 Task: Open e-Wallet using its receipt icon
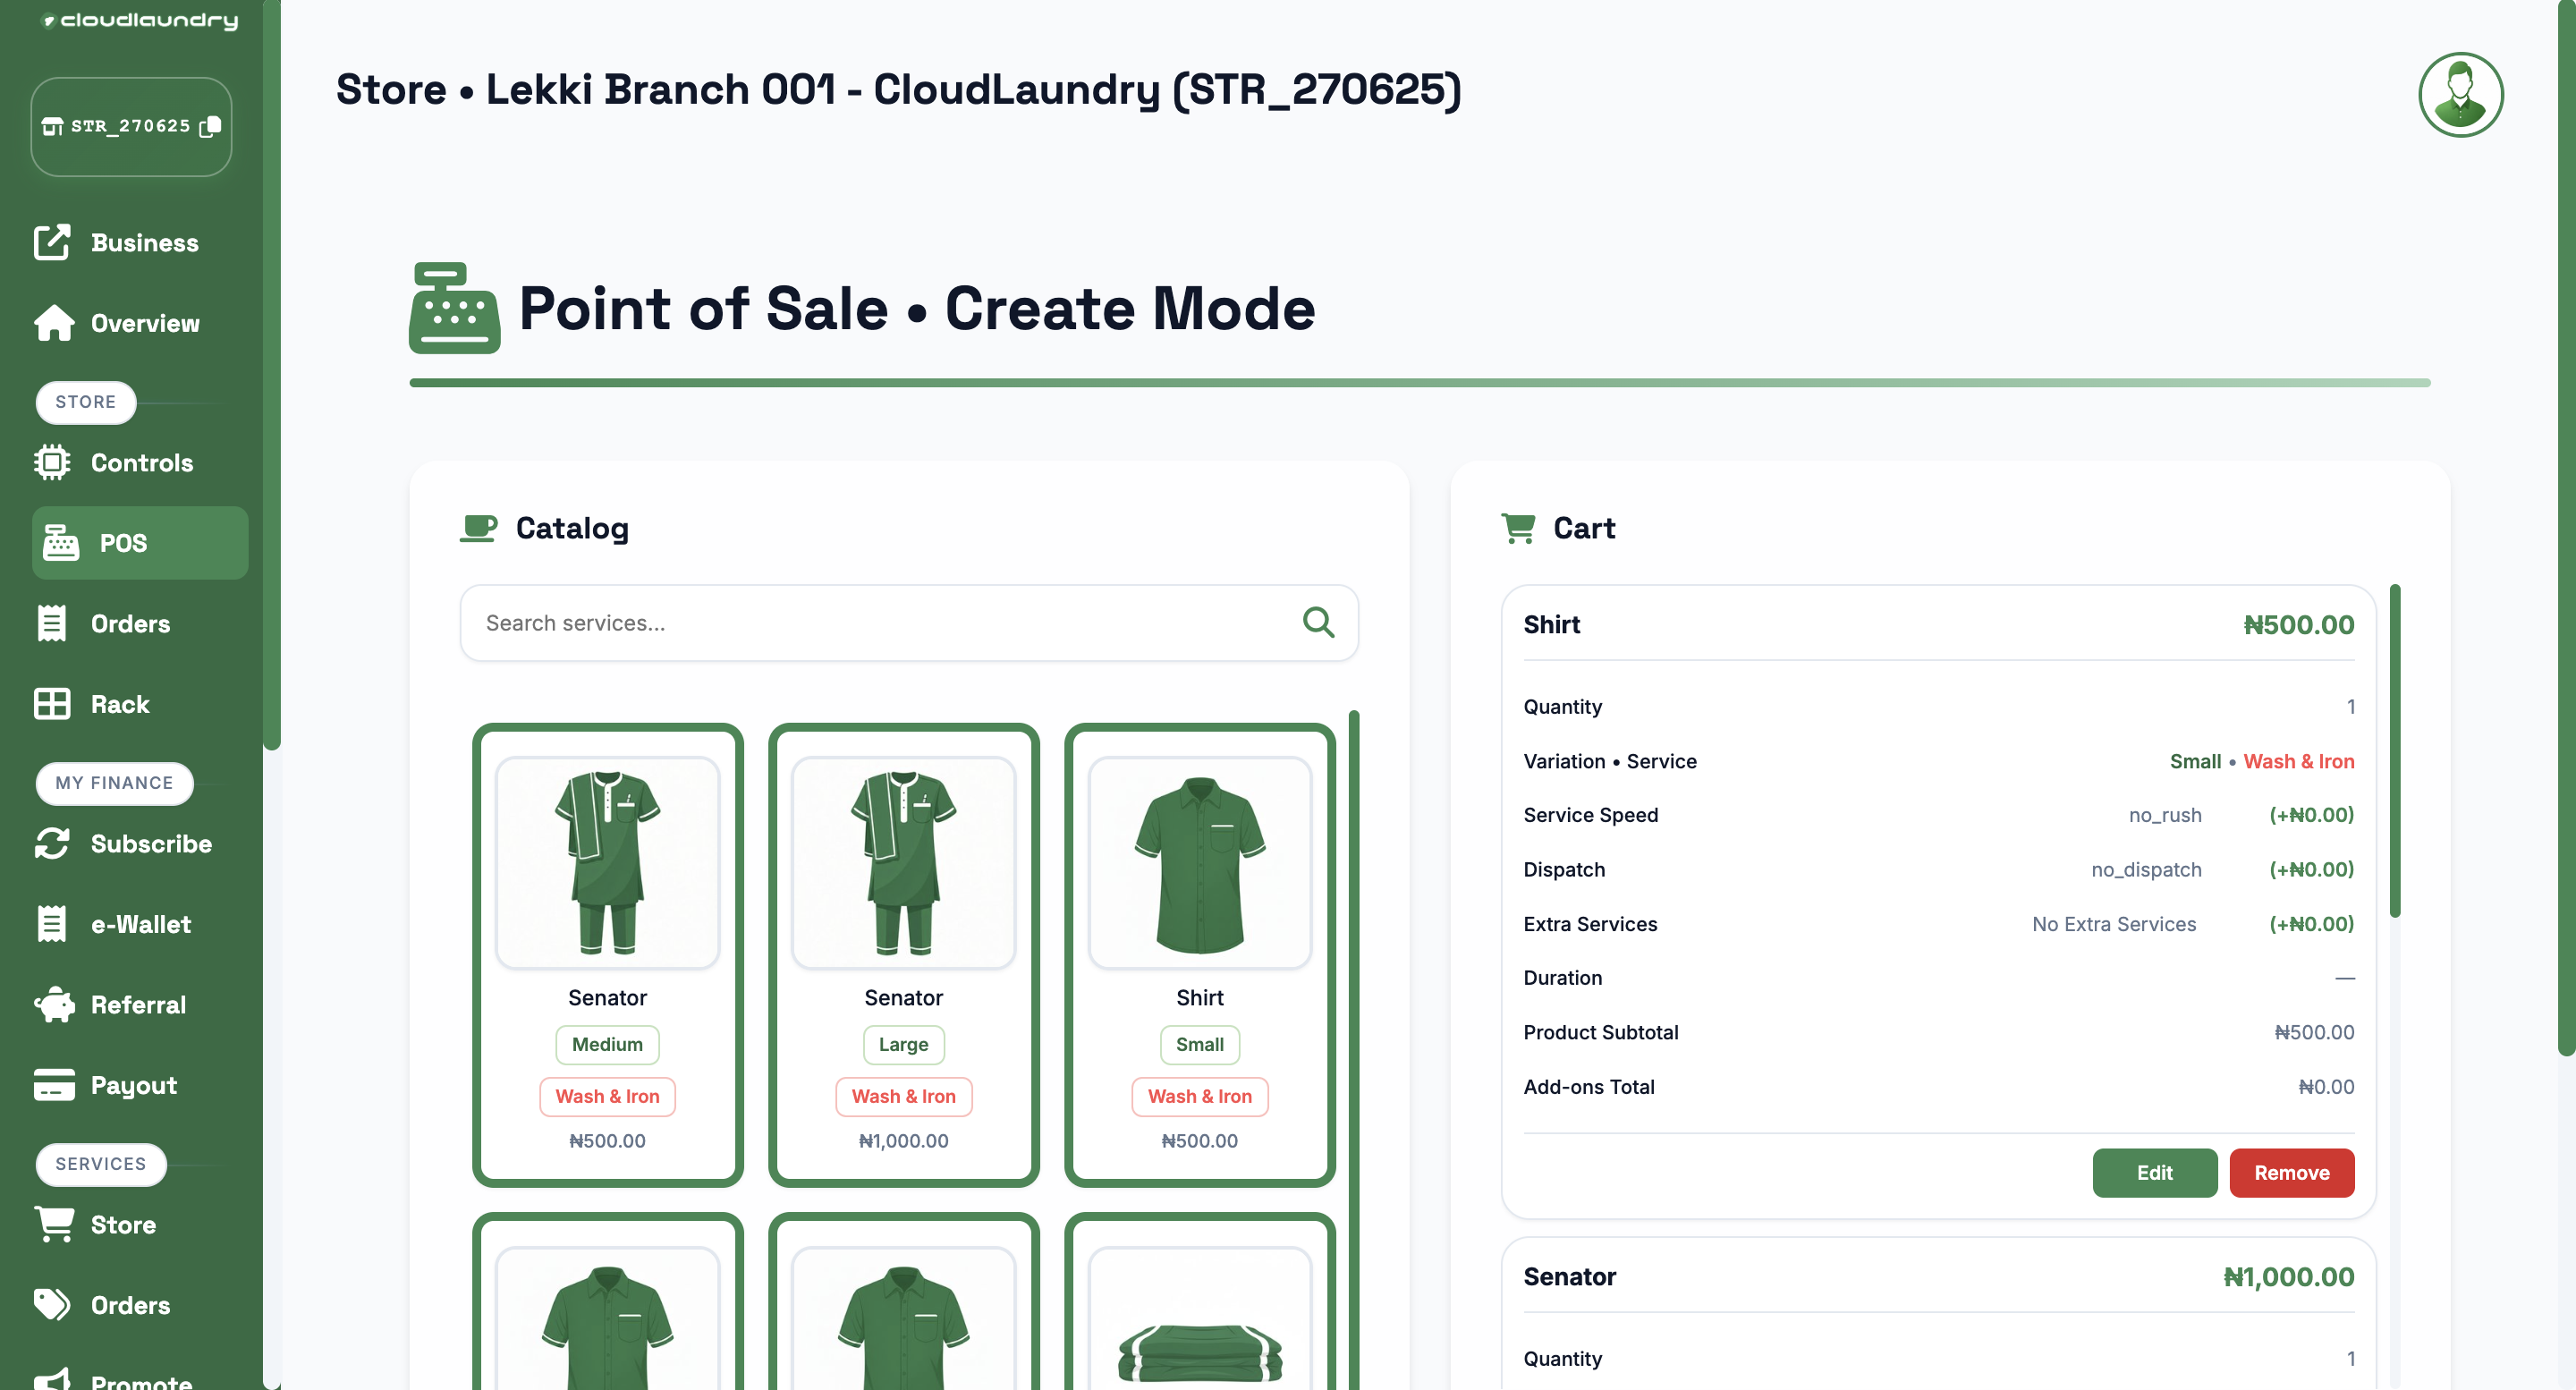[x=52, y=923]
